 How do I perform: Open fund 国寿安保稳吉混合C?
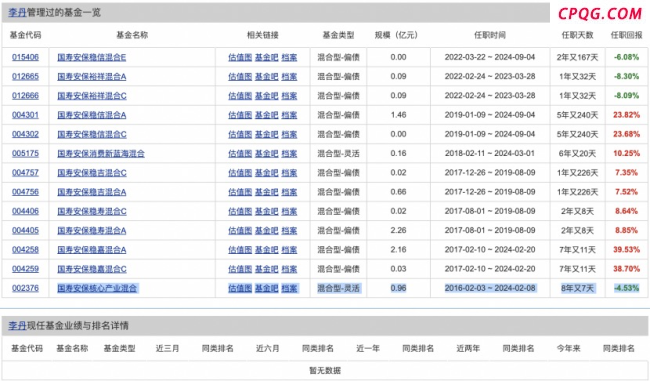[x=92, y=172]
